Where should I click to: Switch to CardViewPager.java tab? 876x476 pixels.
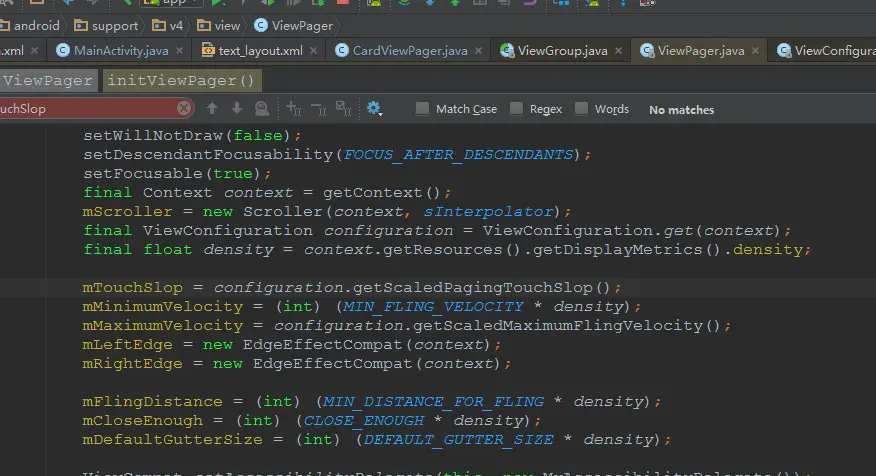pos(410,51)
